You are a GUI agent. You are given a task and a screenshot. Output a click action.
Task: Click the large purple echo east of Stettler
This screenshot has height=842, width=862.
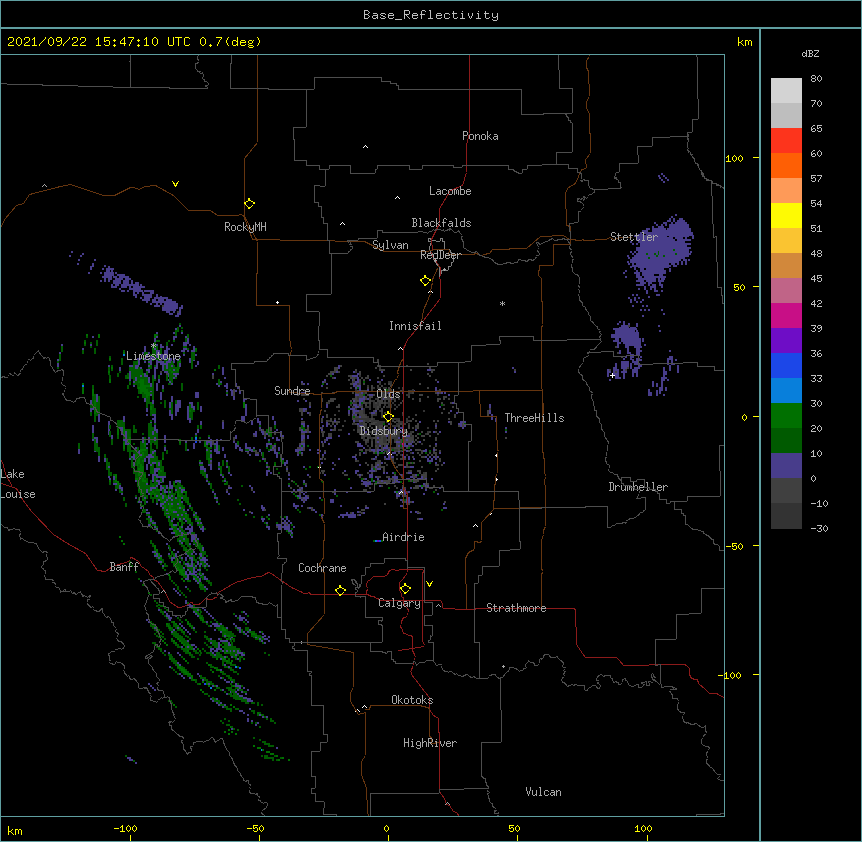pos(661,253)
